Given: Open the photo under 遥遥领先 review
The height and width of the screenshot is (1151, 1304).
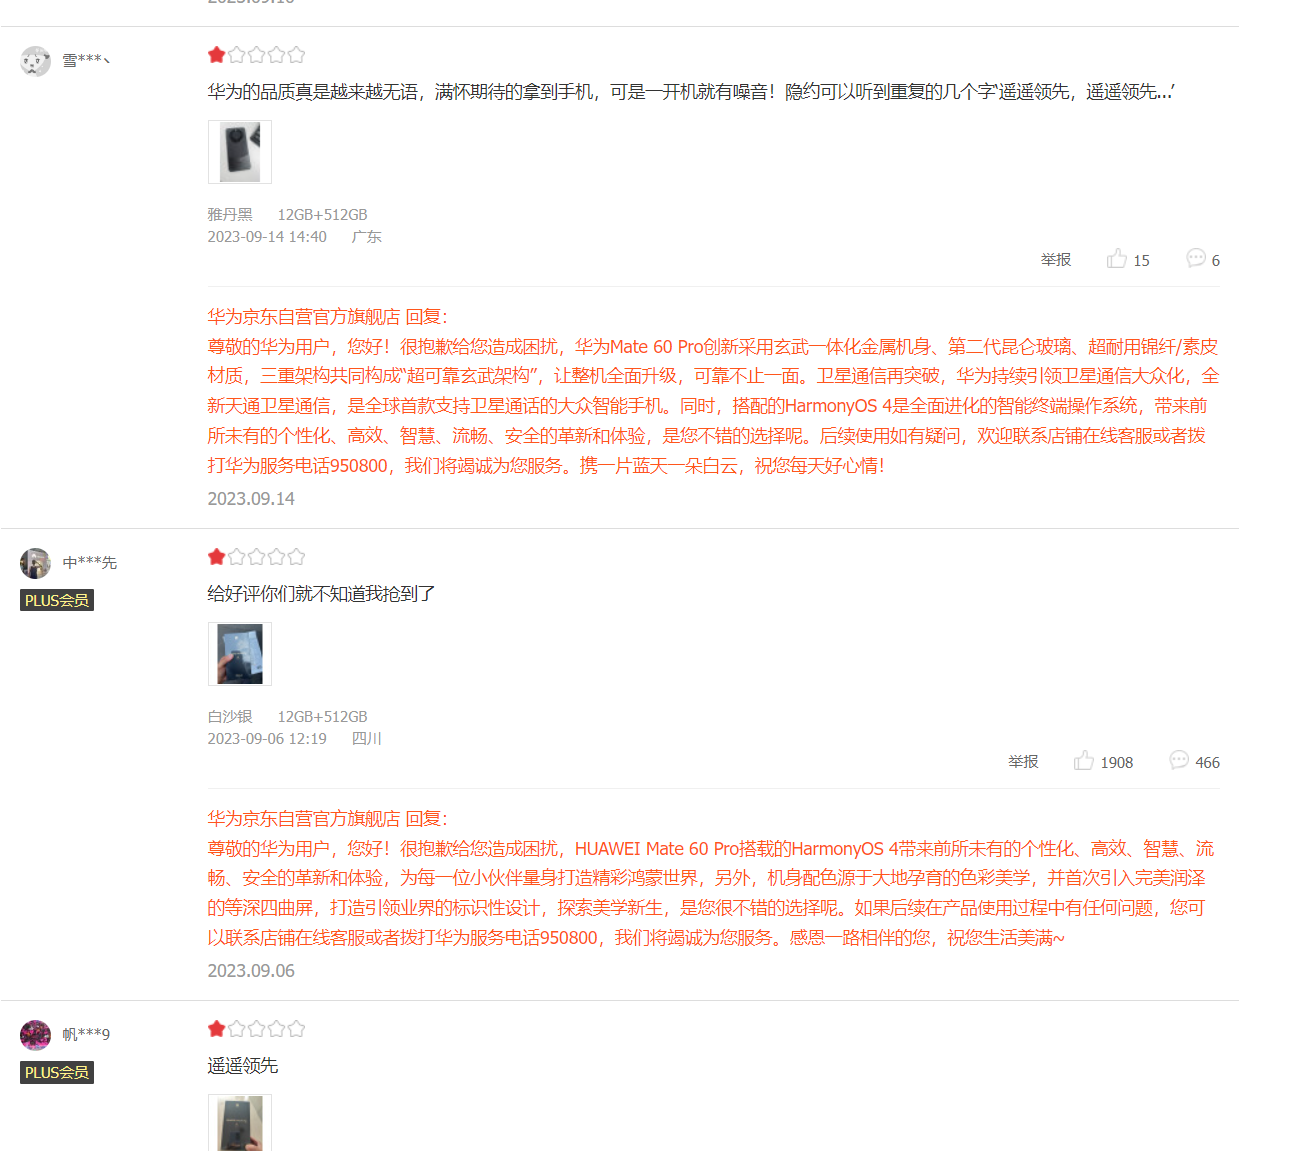Looking at the screenshot, I should tap(240, 1123).
